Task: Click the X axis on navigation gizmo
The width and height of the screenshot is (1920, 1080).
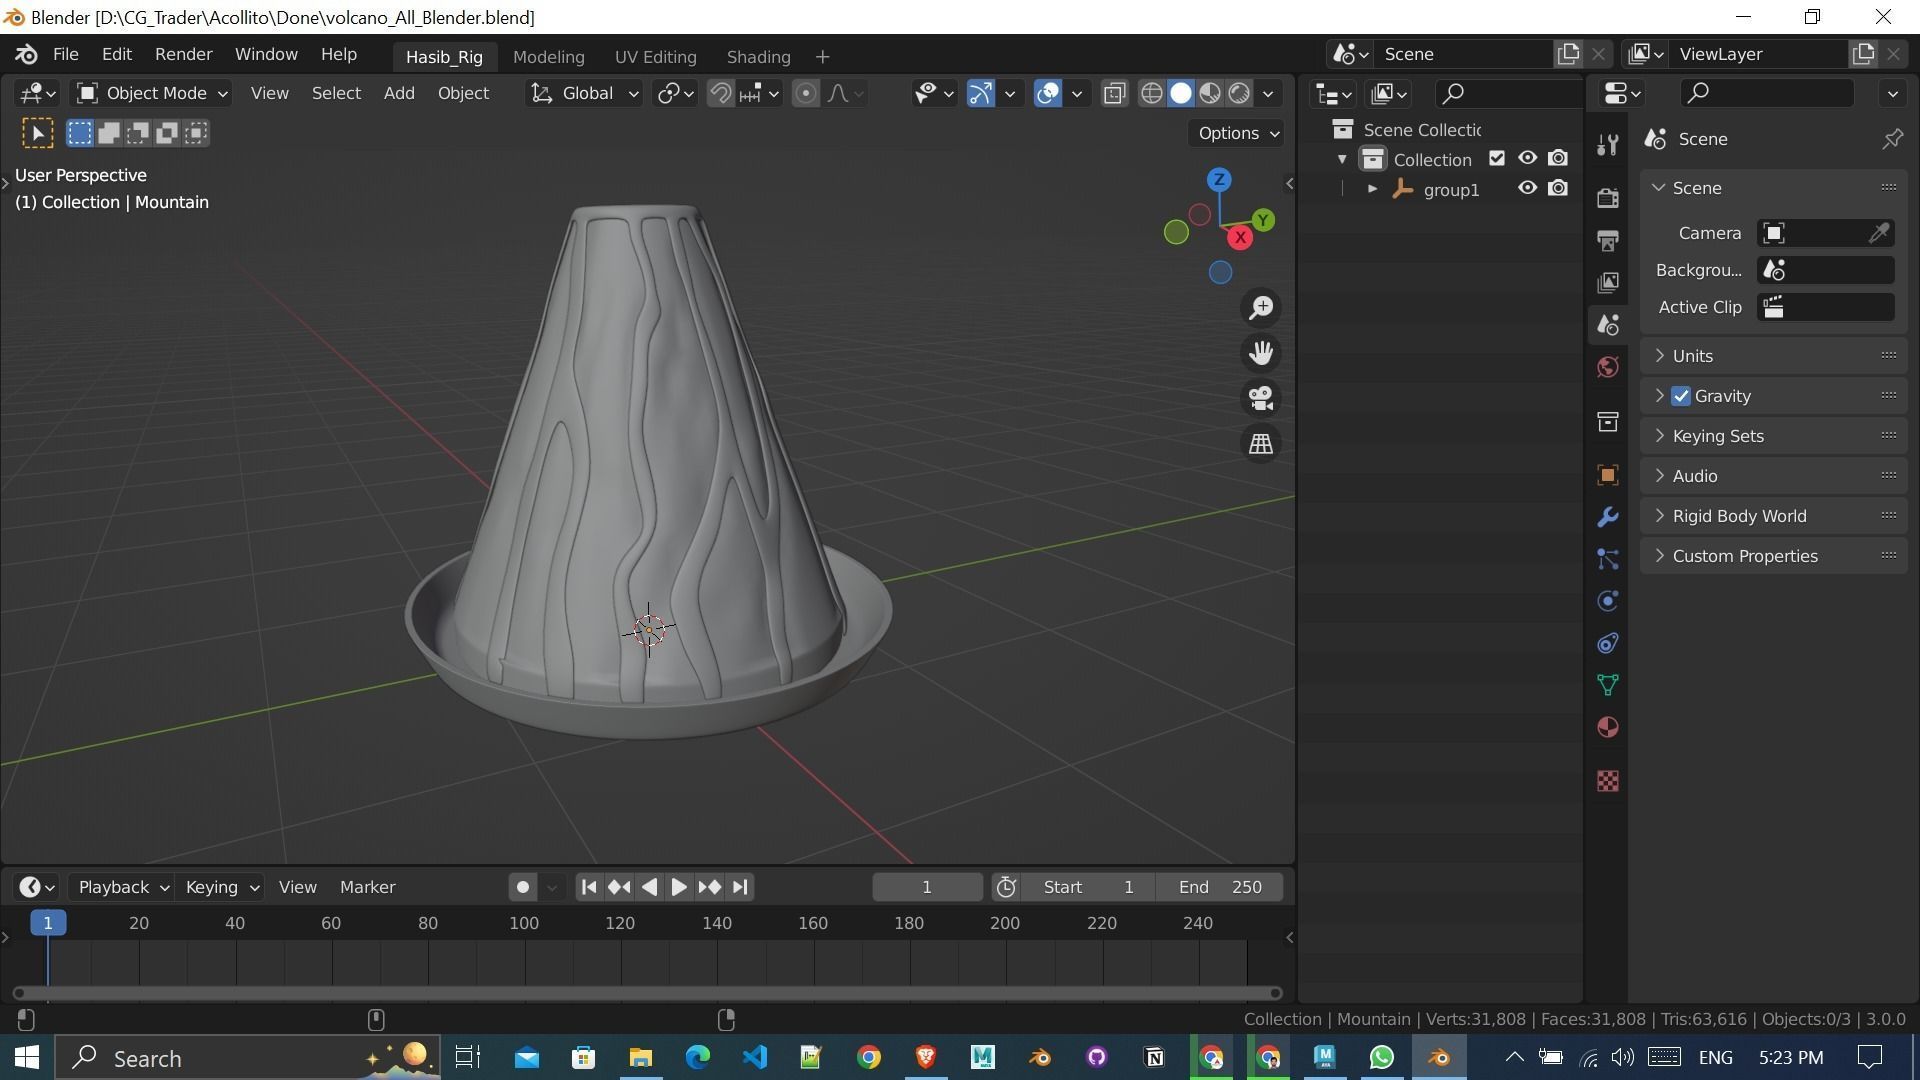Action: click(1240, 237)
